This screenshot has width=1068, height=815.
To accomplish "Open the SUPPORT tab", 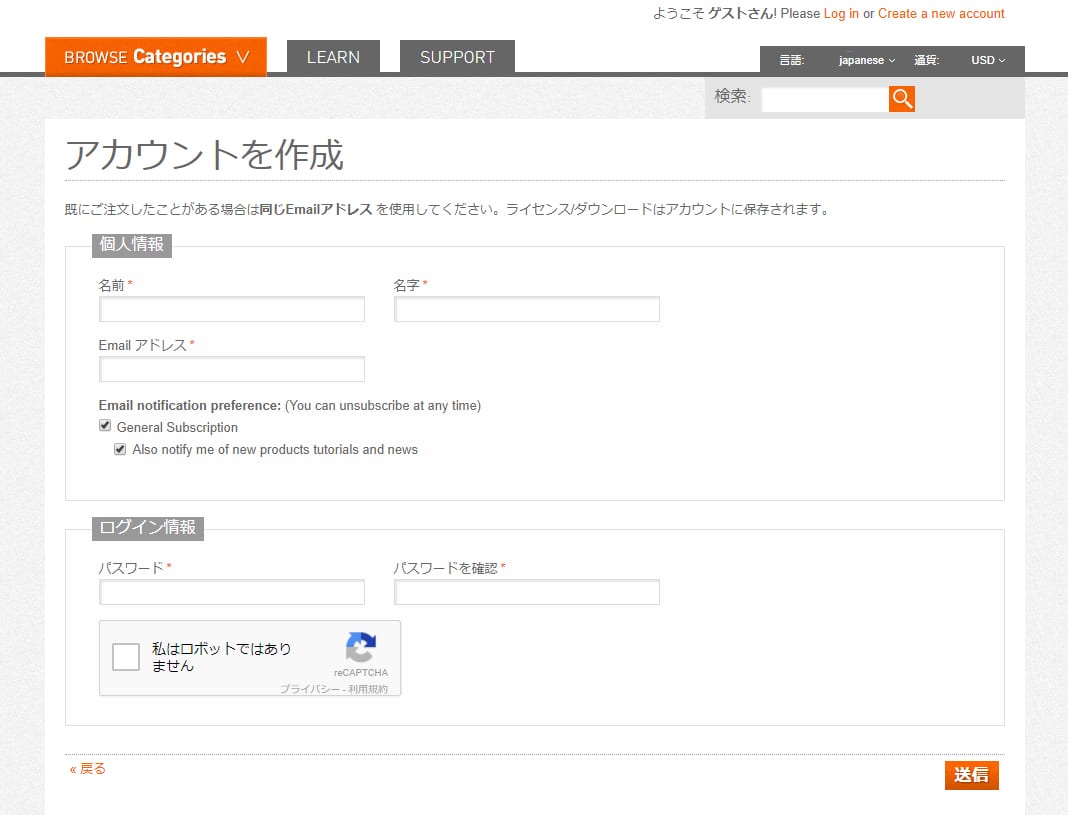I will (457, 57).
